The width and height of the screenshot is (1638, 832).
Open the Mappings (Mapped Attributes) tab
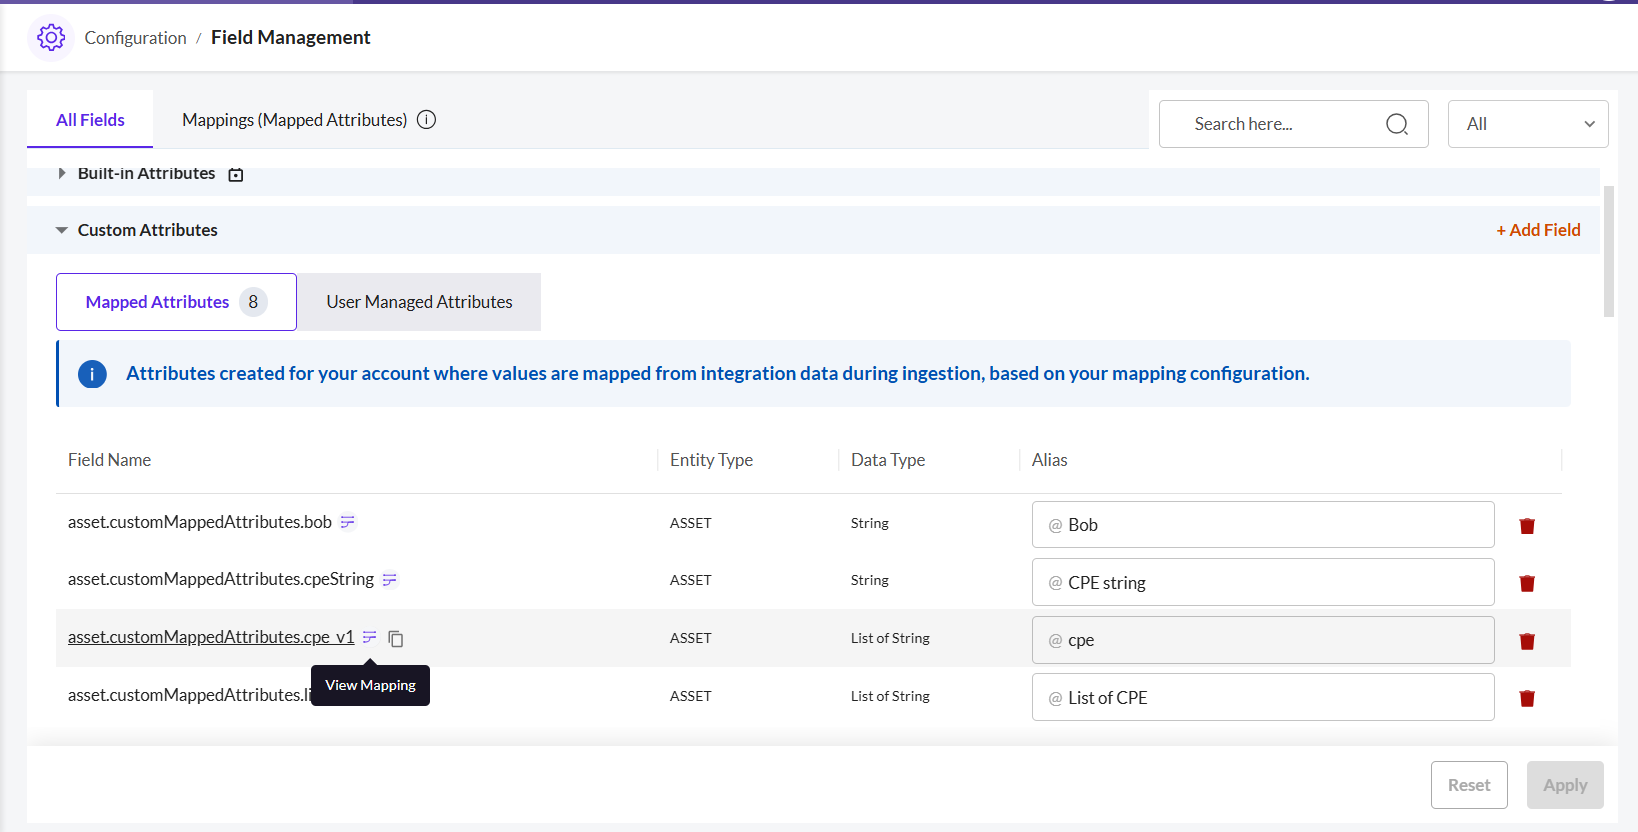pyautogui.click(x=295, y=120)
